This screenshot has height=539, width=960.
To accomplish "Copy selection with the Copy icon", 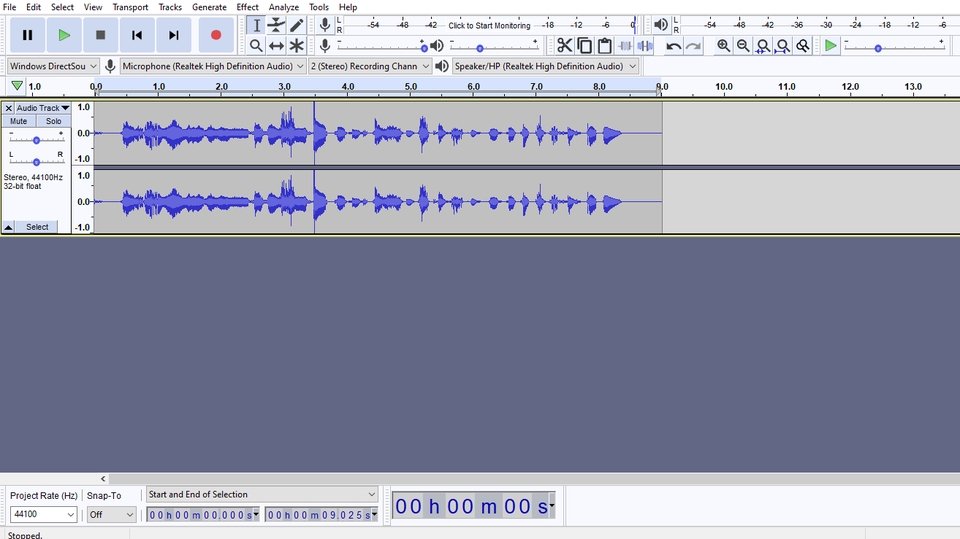I will point(585,45).
